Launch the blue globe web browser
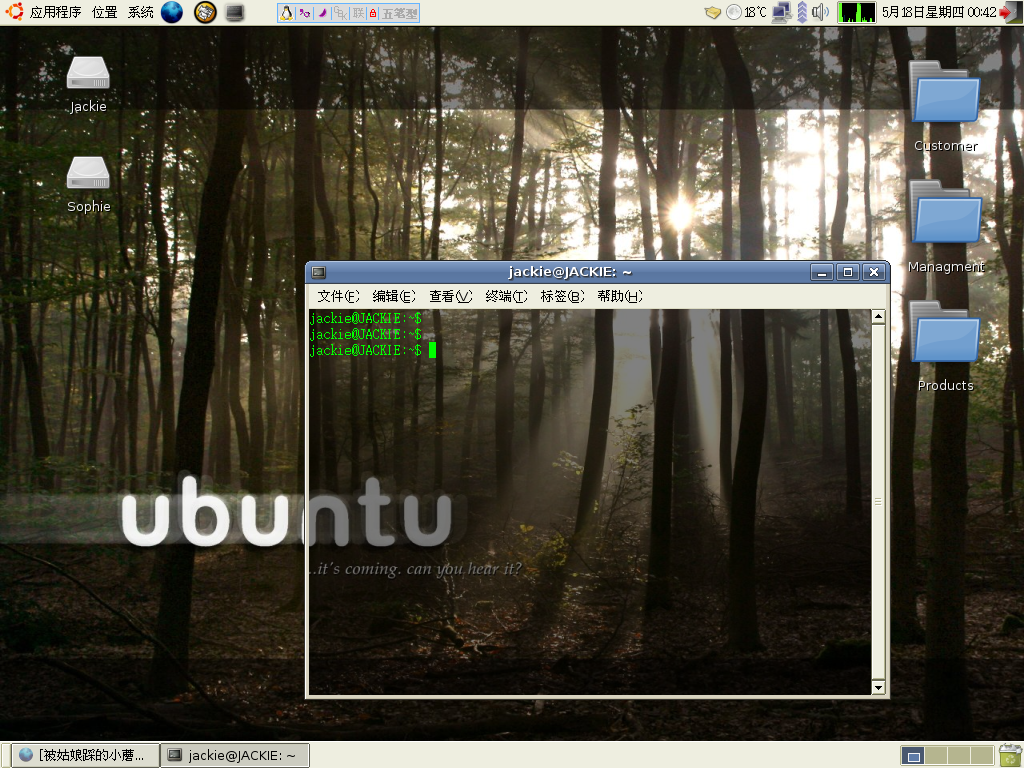The width and height of the screenshot is (1024, 768). tap(172, 12)
